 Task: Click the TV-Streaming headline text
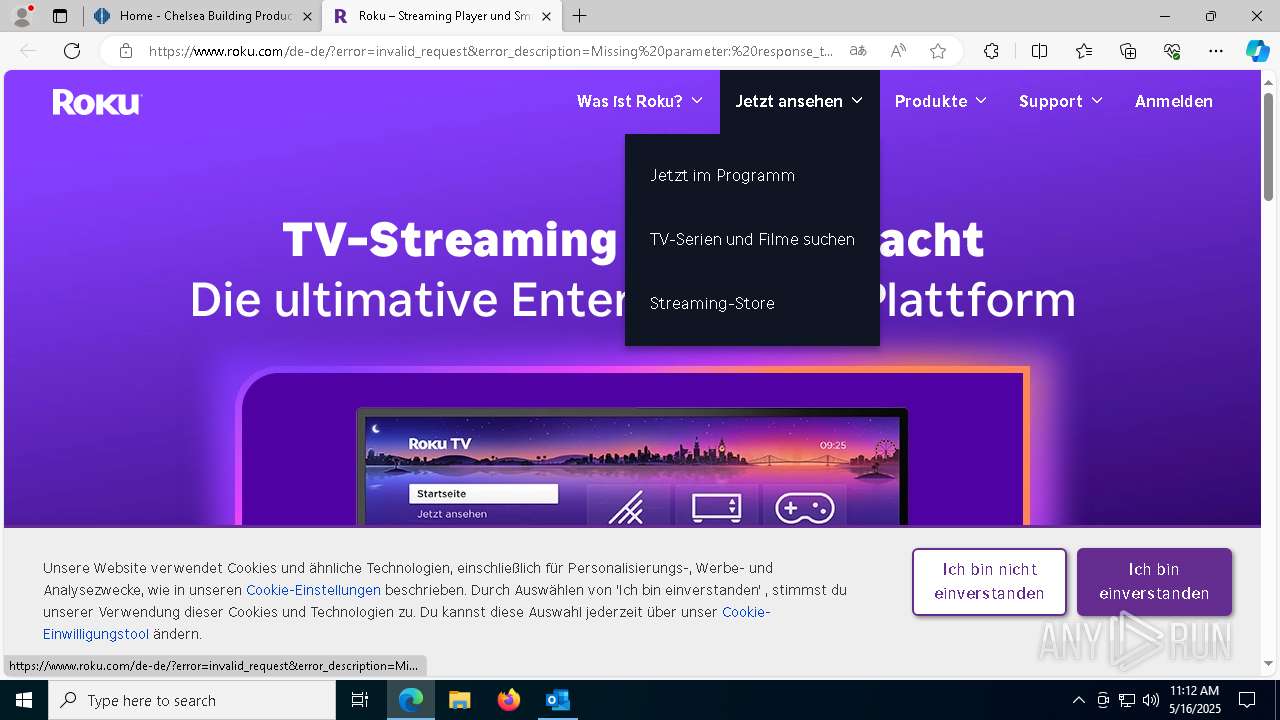coord(632,239)
